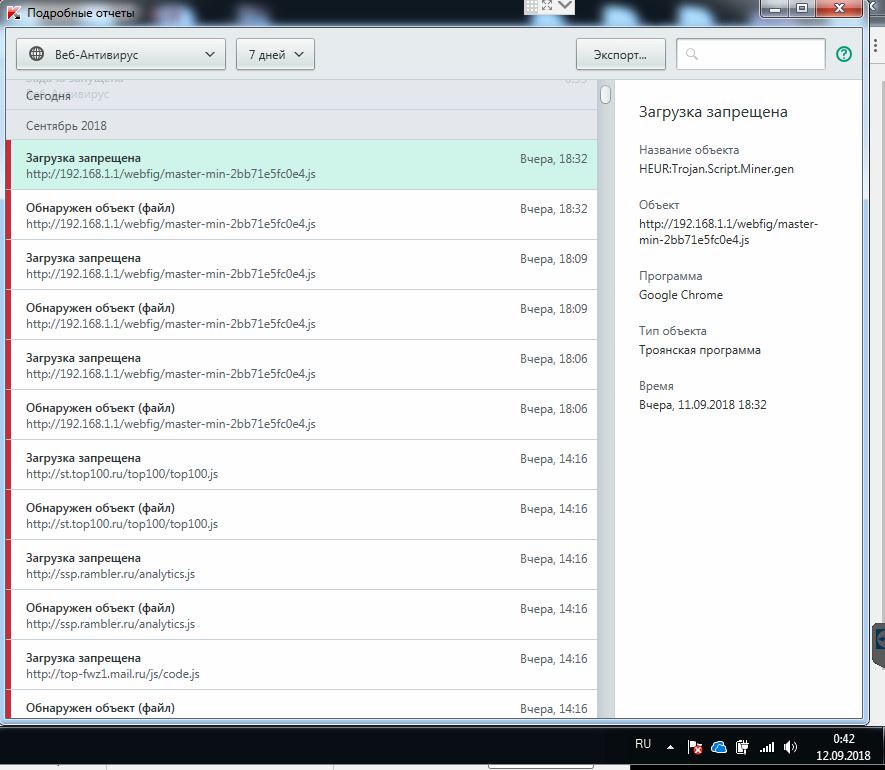Click the Загрузка запрещена details heading
885x770 pixels.
tap(713, 112)
